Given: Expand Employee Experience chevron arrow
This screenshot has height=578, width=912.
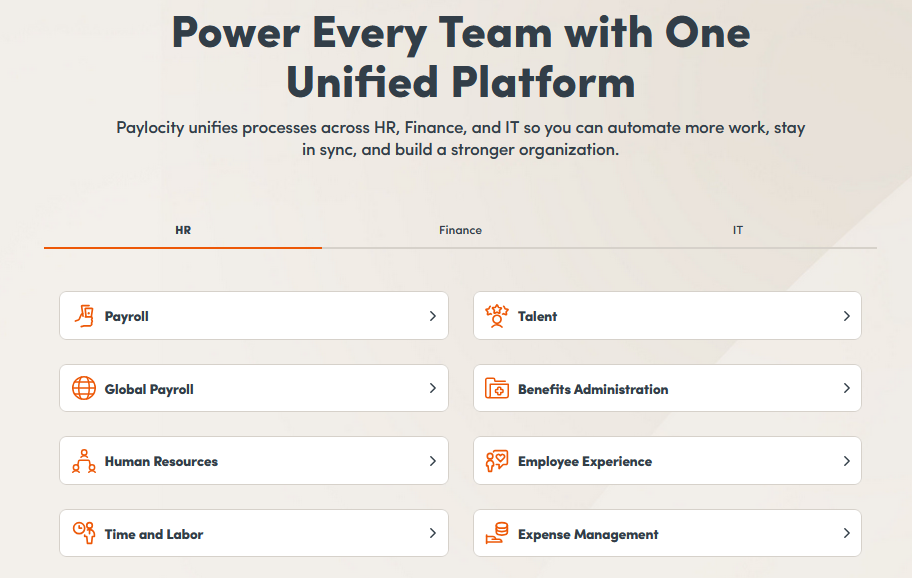Looking at the screenshot, I should coord(847,461).
